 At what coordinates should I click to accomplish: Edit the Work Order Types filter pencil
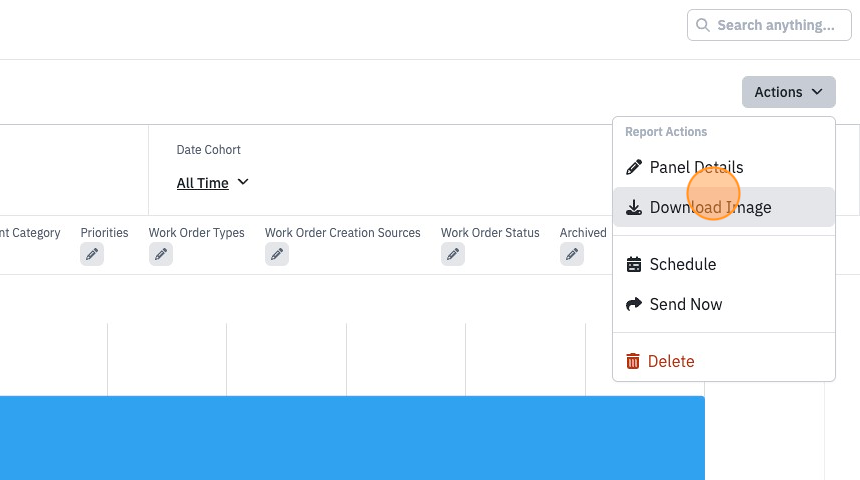(161, 254)
